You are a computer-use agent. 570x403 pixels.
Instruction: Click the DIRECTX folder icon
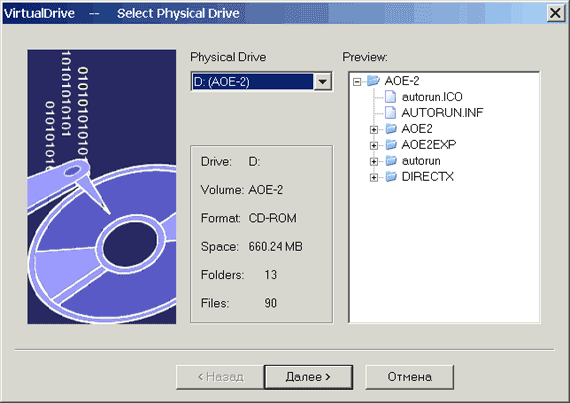(391, 177)
